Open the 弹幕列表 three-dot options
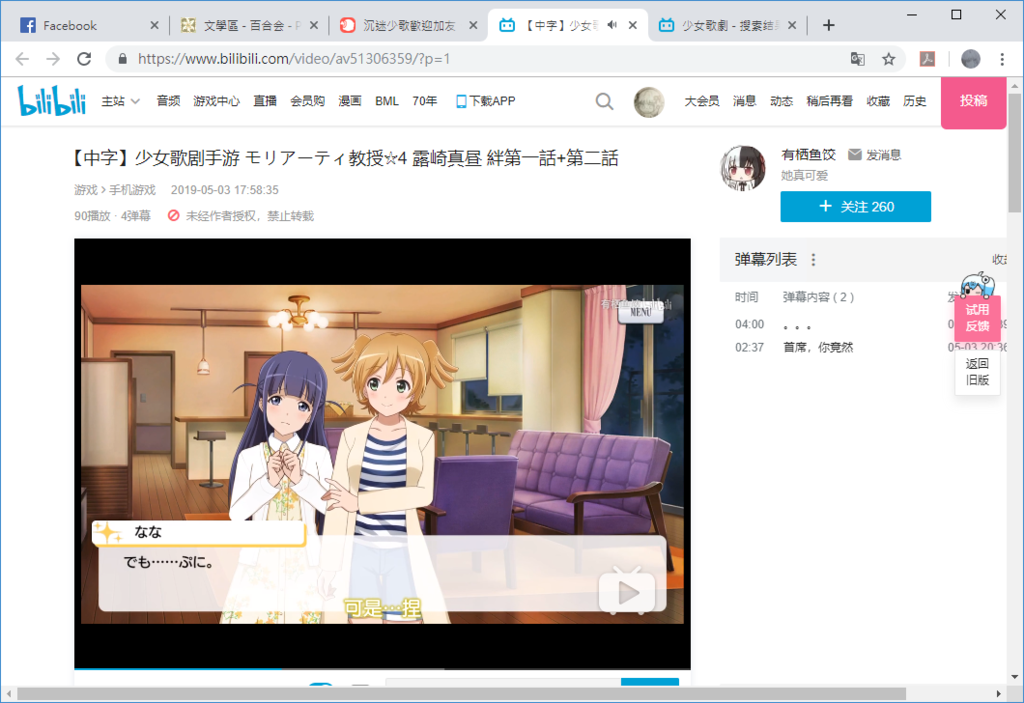Screen dimensions: 1024x703 pos(813,260)
